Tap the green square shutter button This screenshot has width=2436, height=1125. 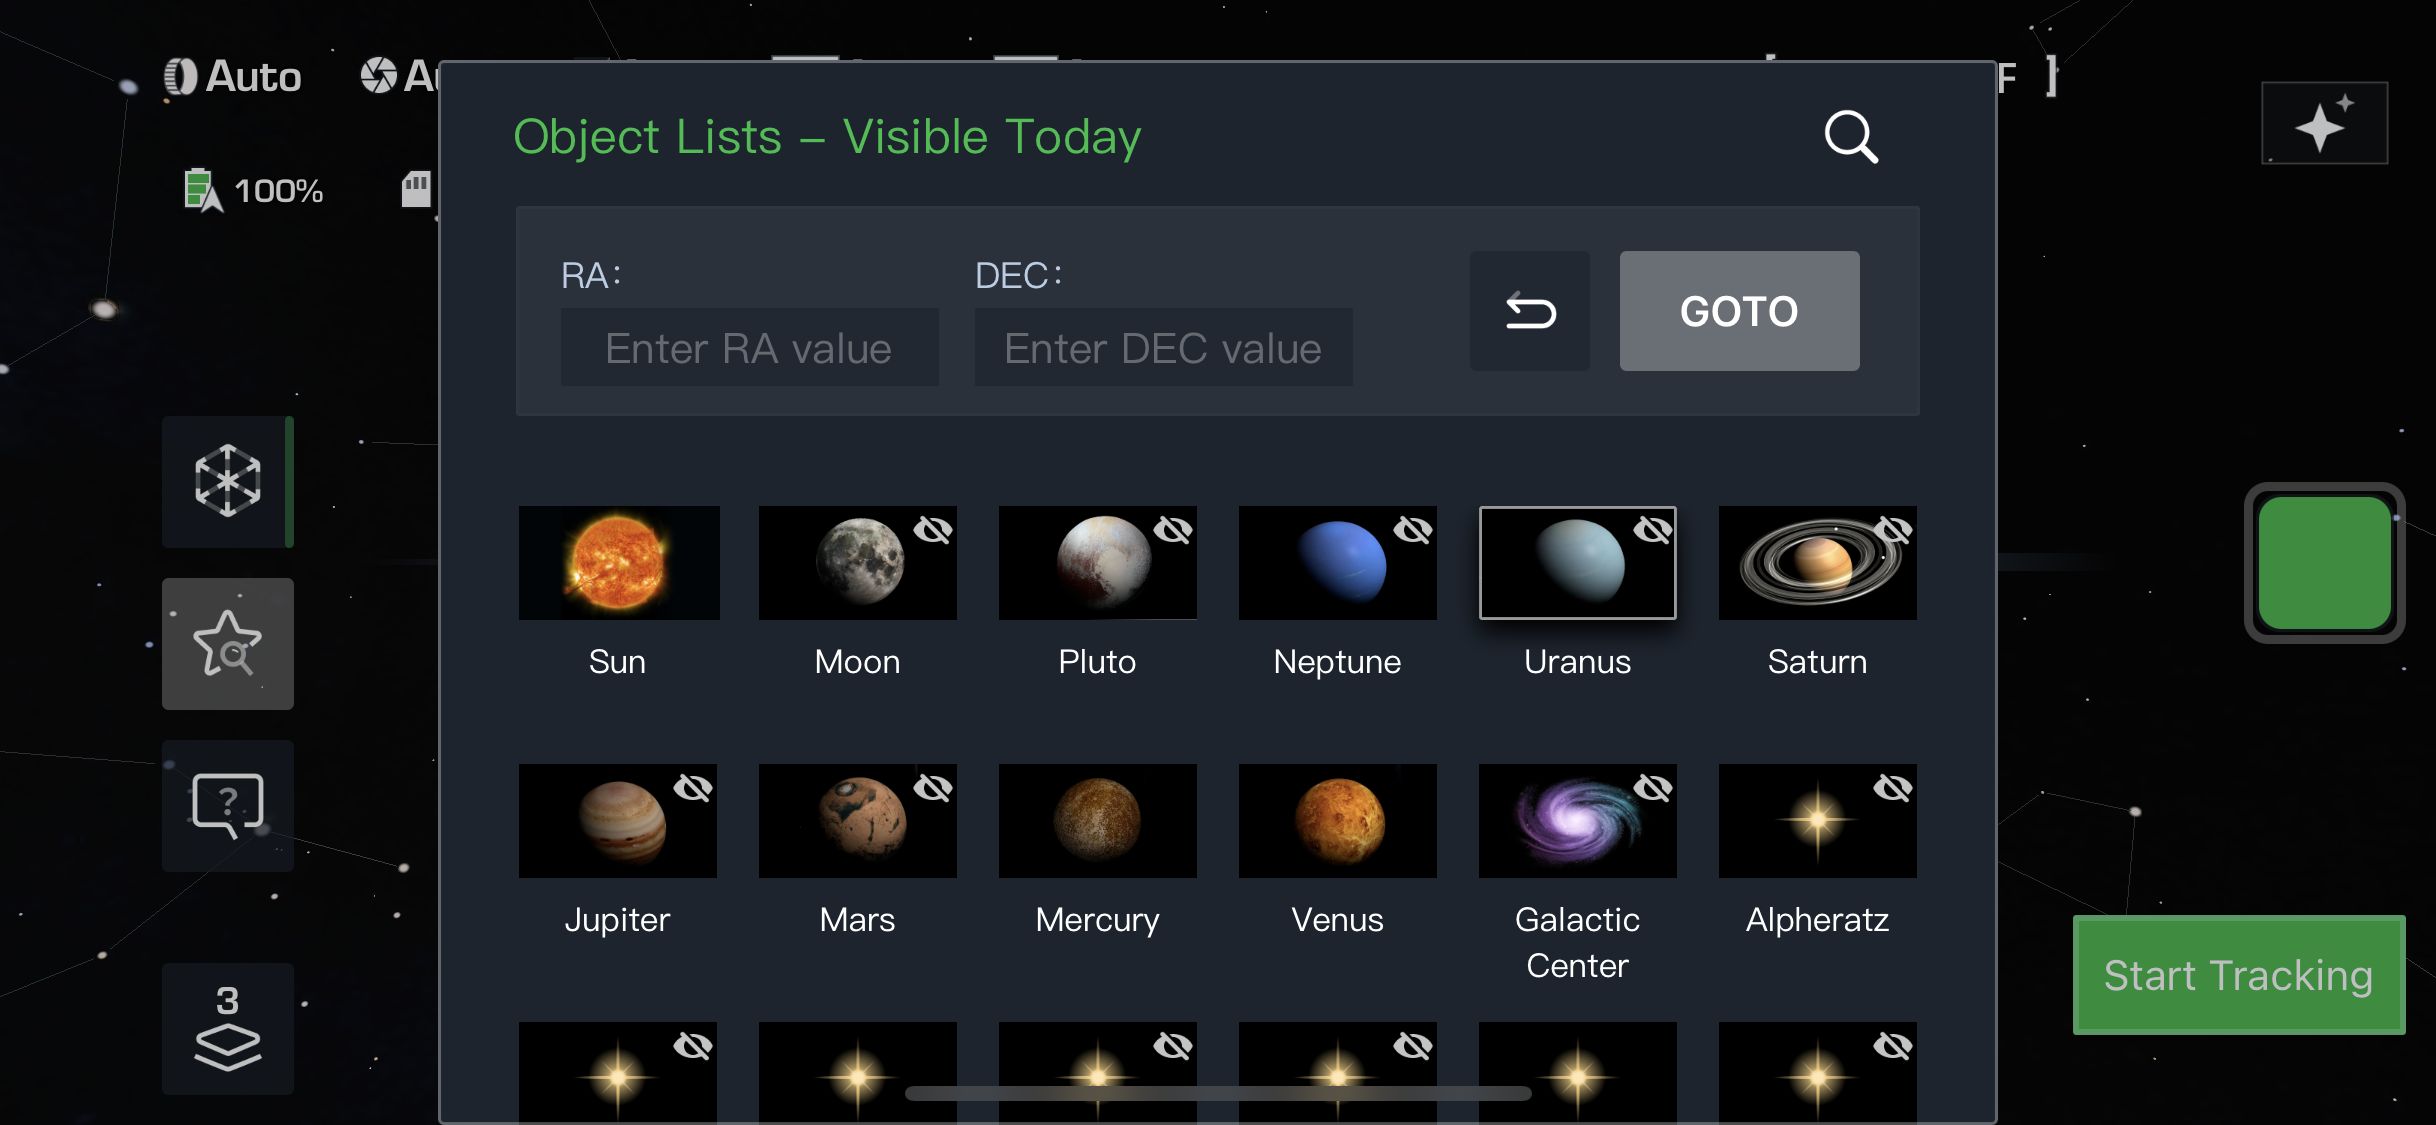pos(2324,563)
